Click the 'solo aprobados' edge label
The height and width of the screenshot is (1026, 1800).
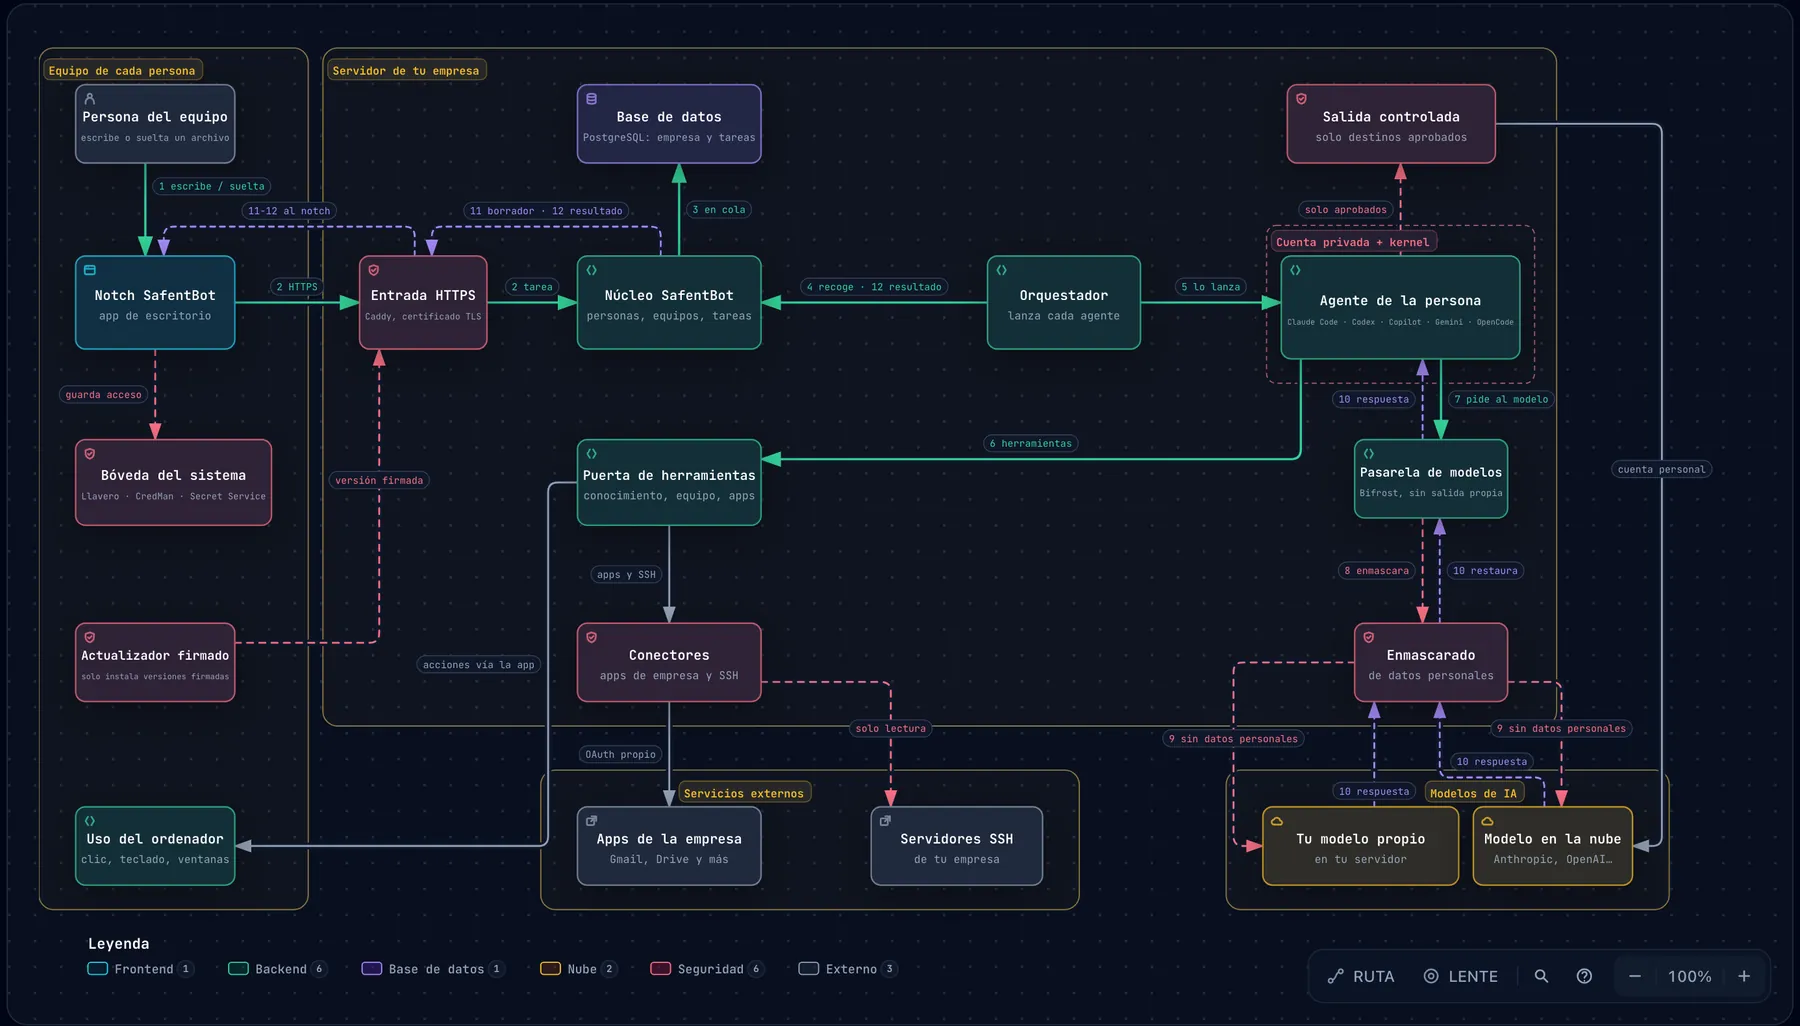[1346, 210]
